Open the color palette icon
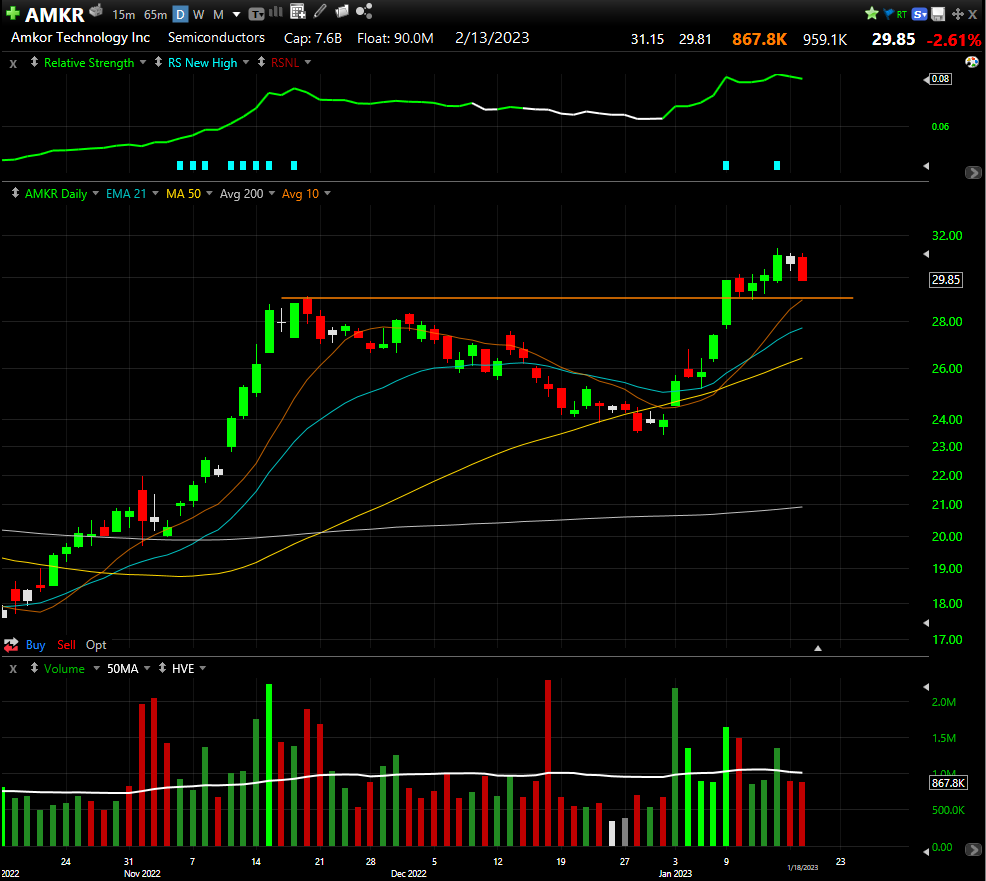This screenshot has height=881, width=986. point(972,62)
